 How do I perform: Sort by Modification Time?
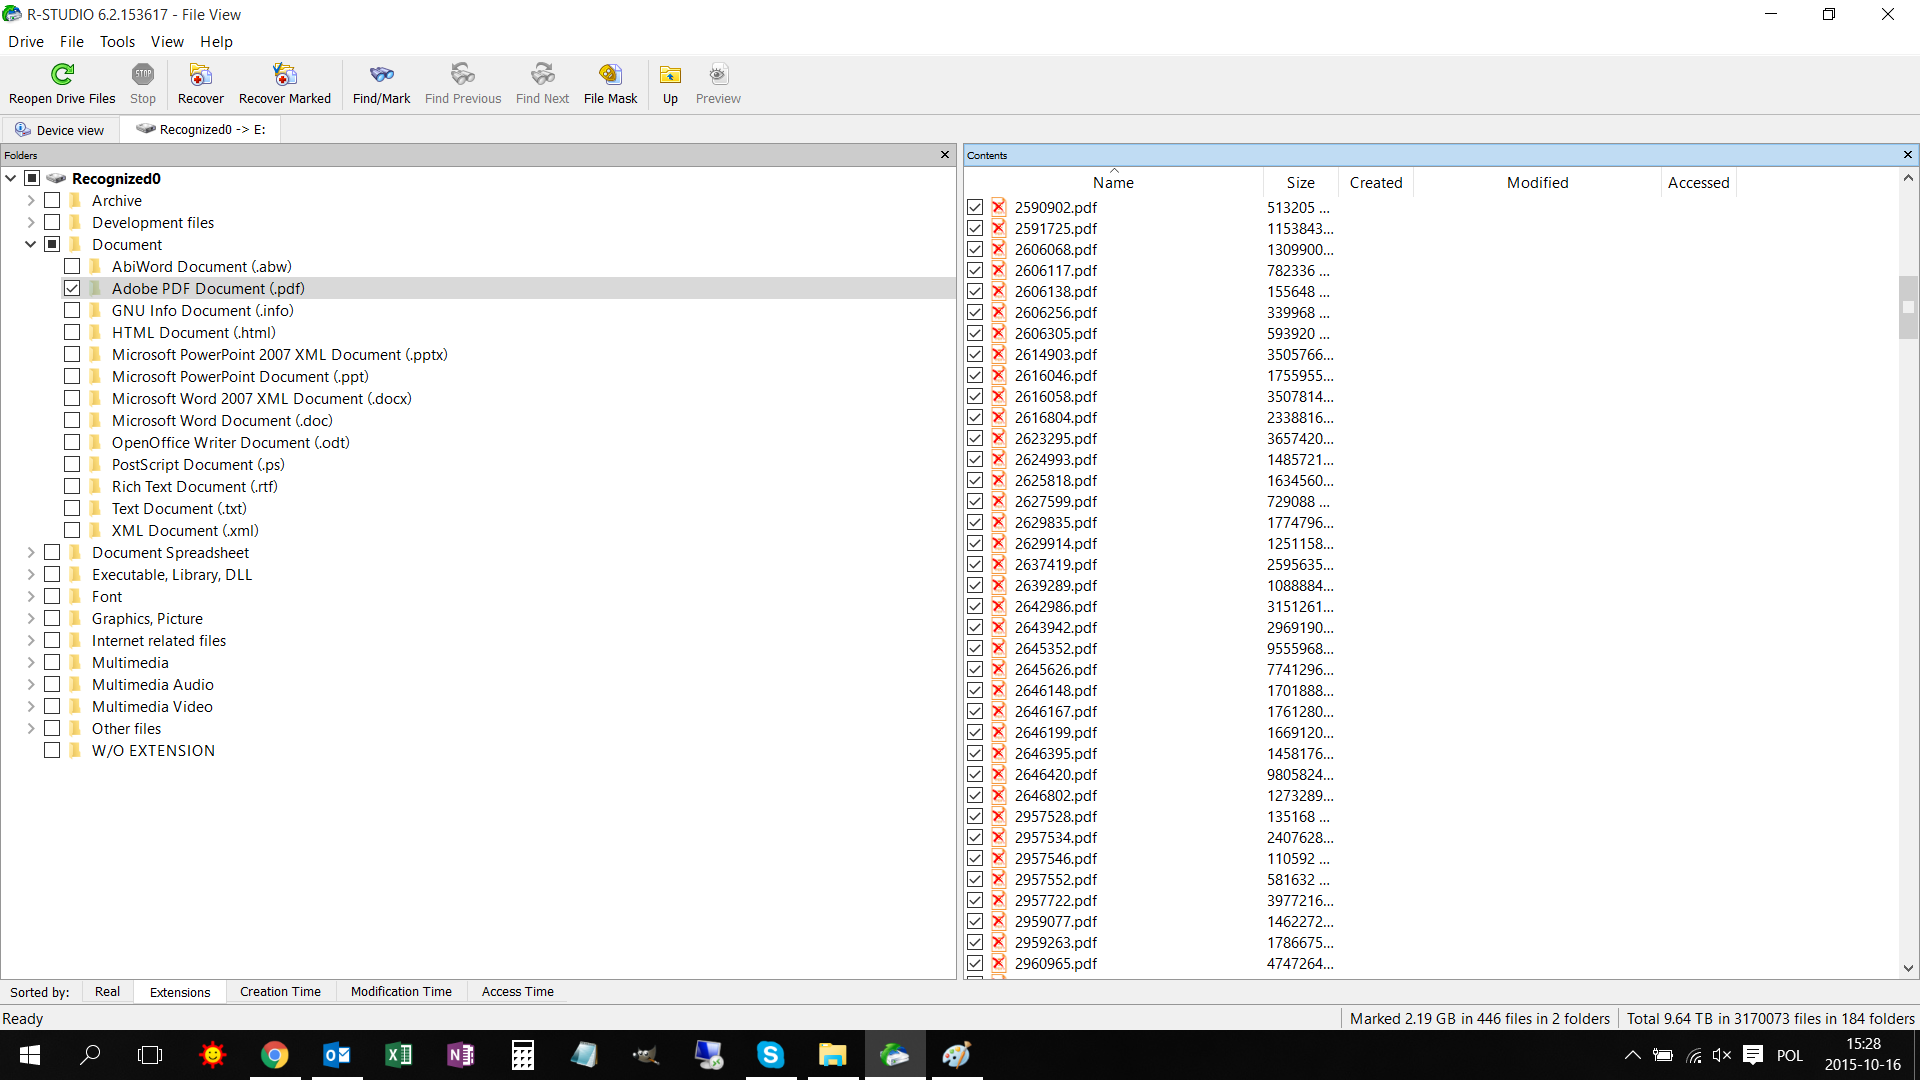pos(401,992)
